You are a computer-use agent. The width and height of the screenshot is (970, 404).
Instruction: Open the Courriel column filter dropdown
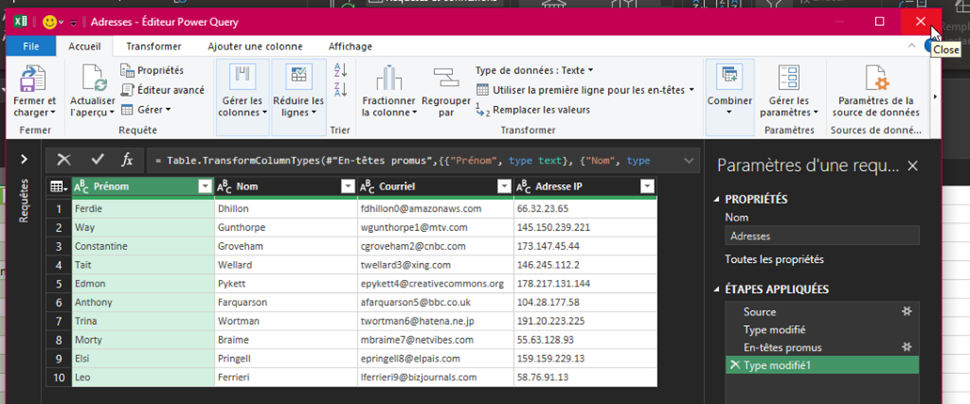pos(502,186)
